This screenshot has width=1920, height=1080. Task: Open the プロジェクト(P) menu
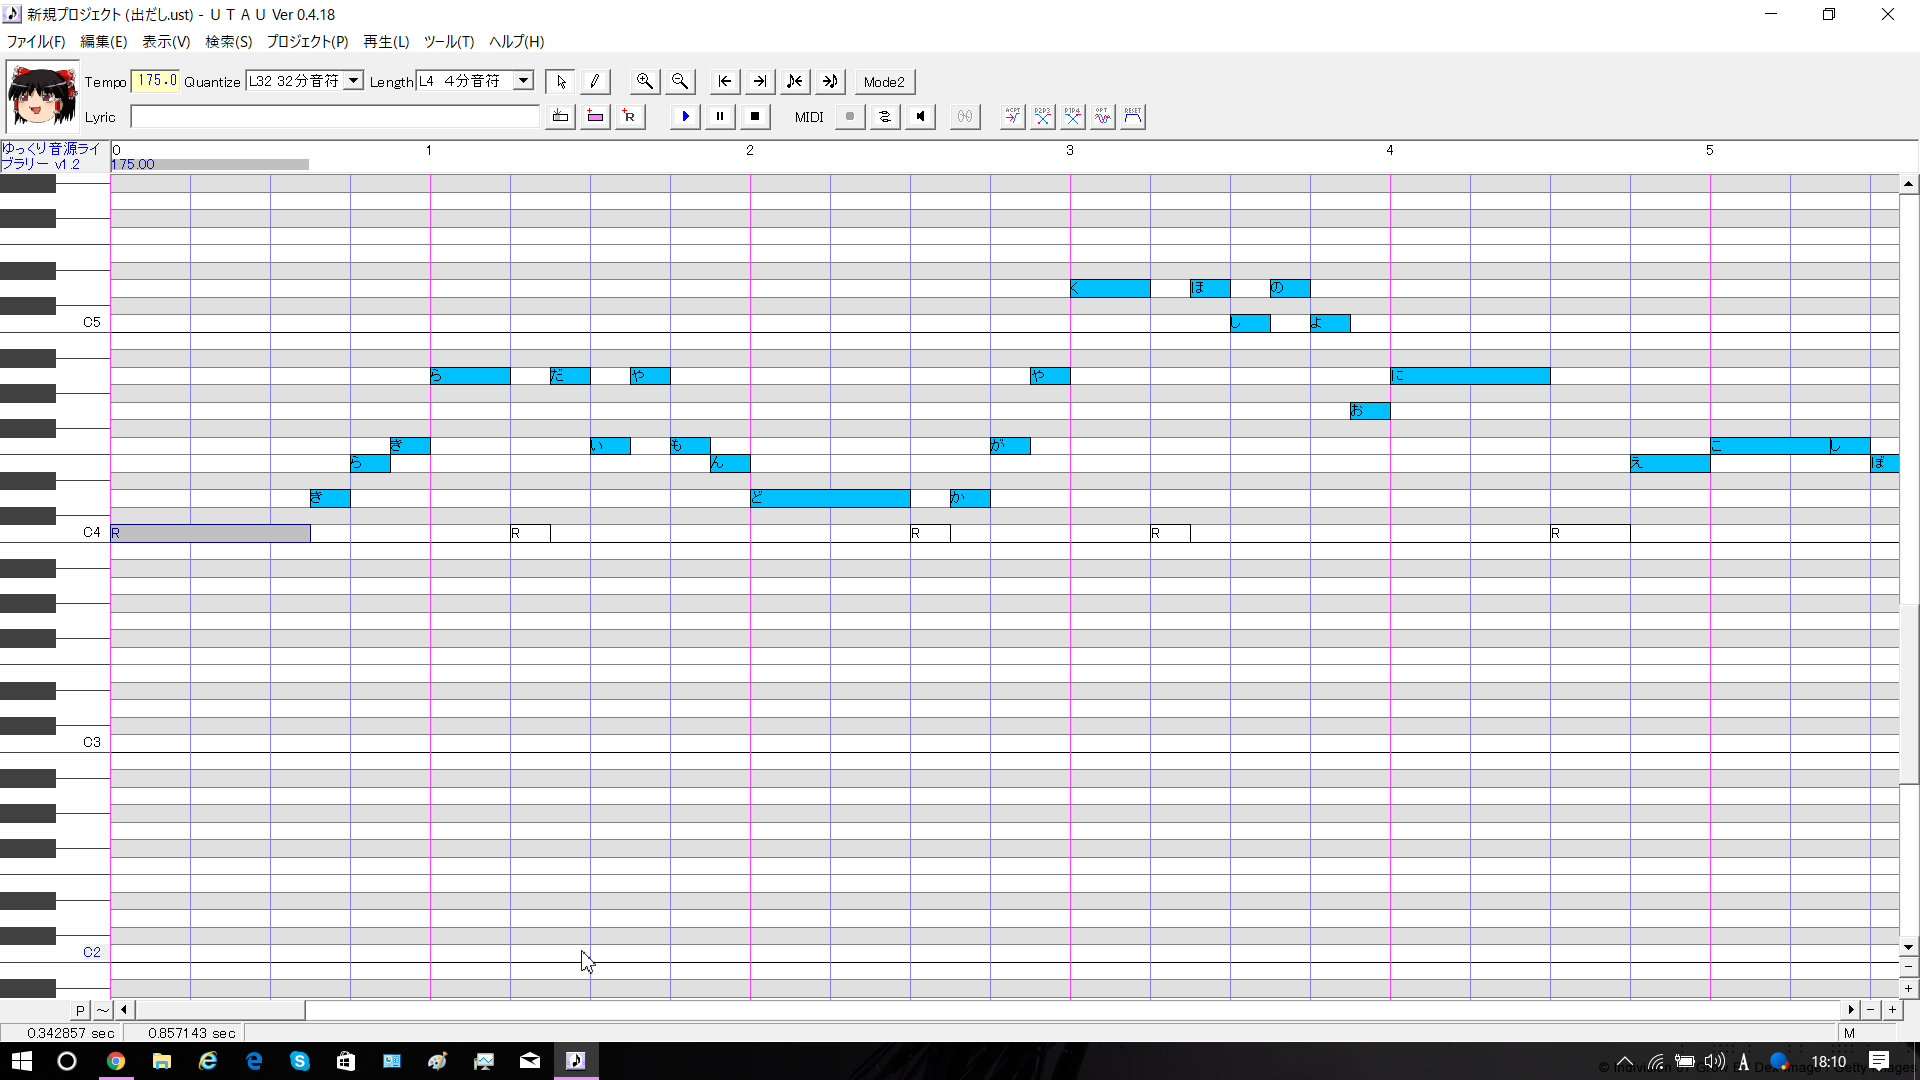pyautogui.click(x=307, y=42)
